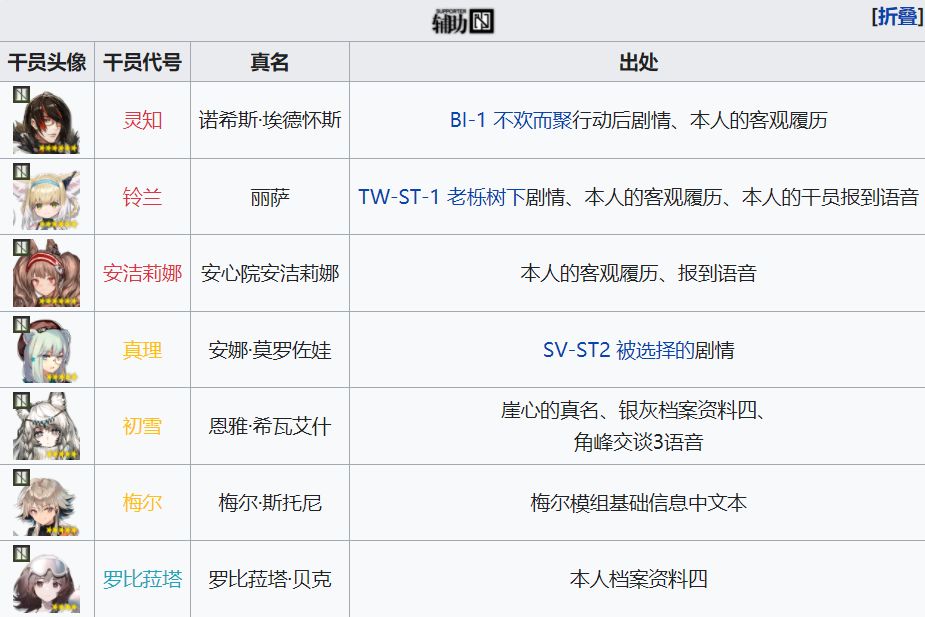Click class badge on 真理 avatar

click(21, 324)
